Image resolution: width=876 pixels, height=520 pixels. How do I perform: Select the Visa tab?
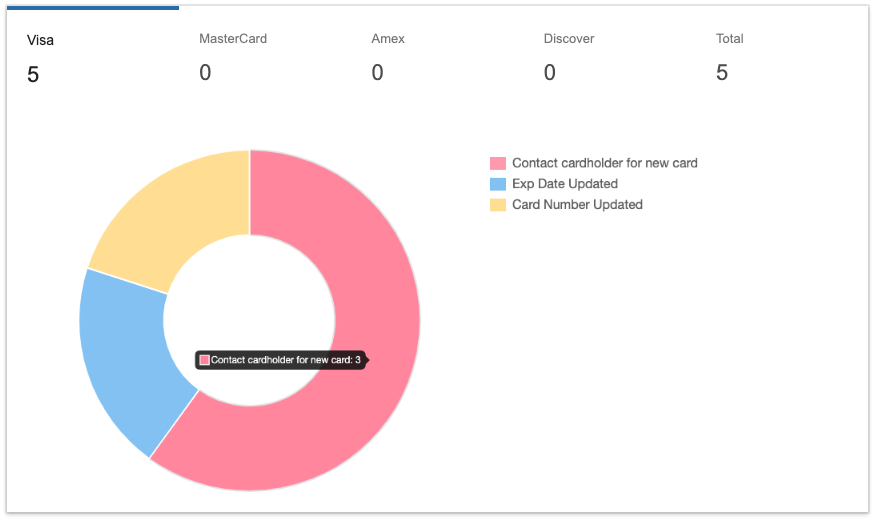tap(41, 40)
